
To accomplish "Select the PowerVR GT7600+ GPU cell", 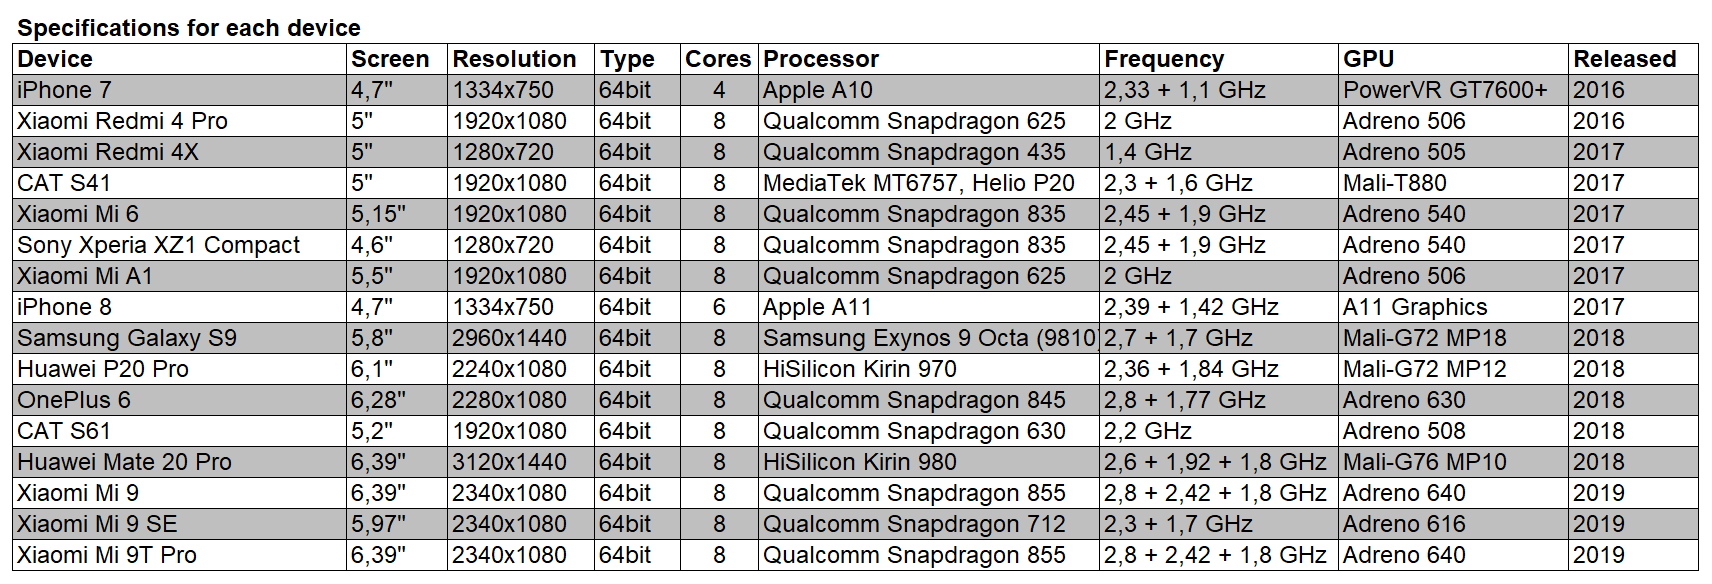I will [x=1445, y=90].
